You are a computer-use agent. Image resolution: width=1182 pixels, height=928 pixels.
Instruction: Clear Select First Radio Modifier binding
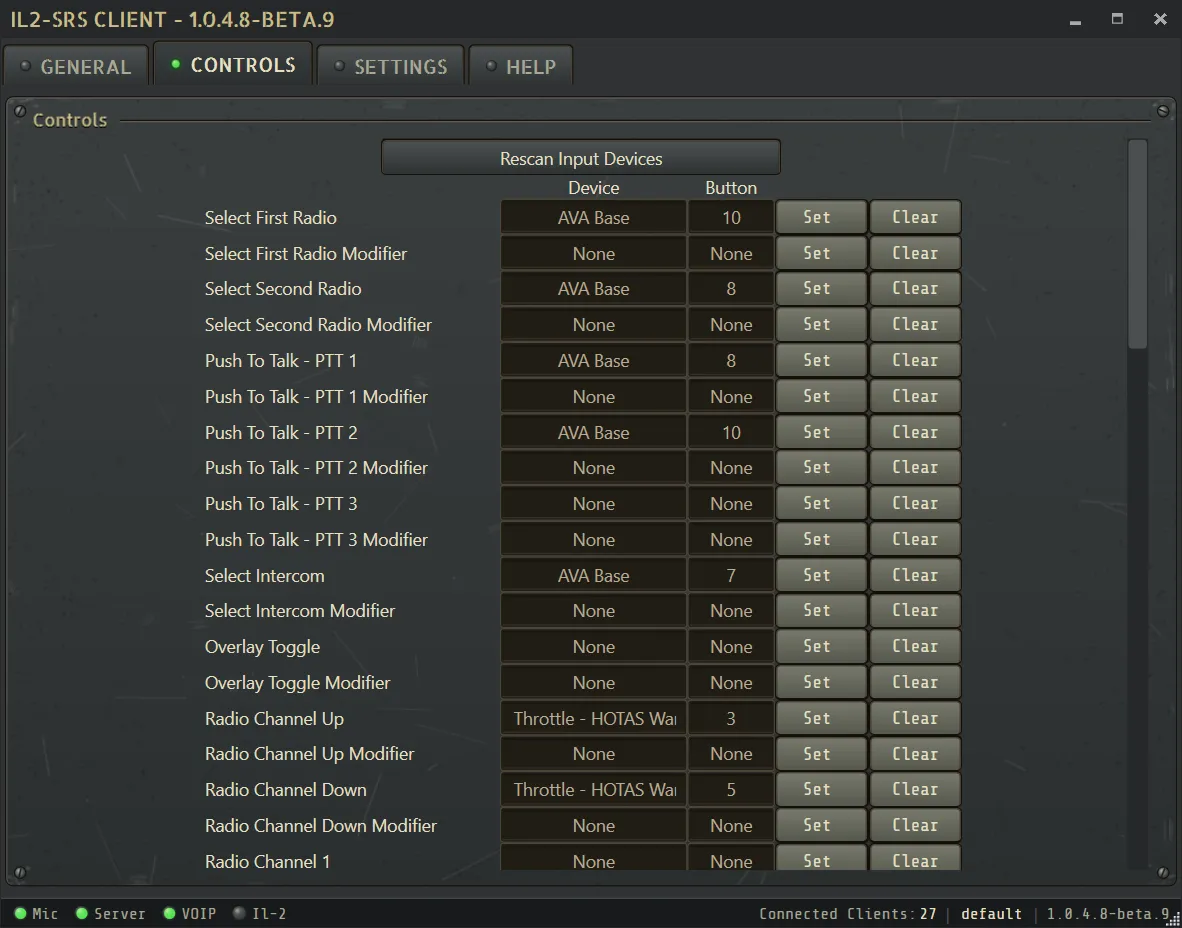click(x=915, y=253)
